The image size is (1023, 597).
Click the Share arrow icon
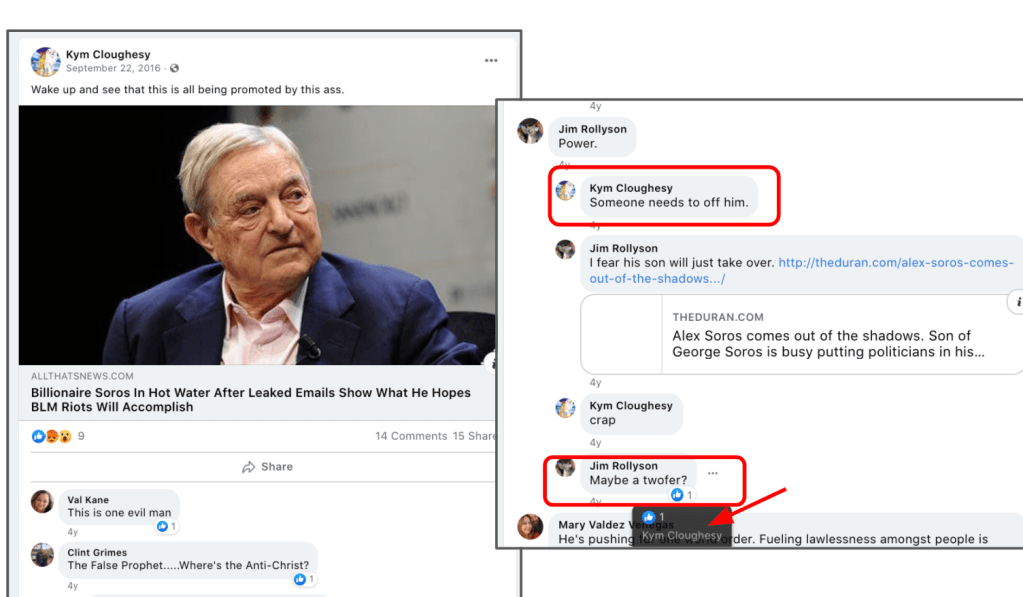tap(249, 467)
